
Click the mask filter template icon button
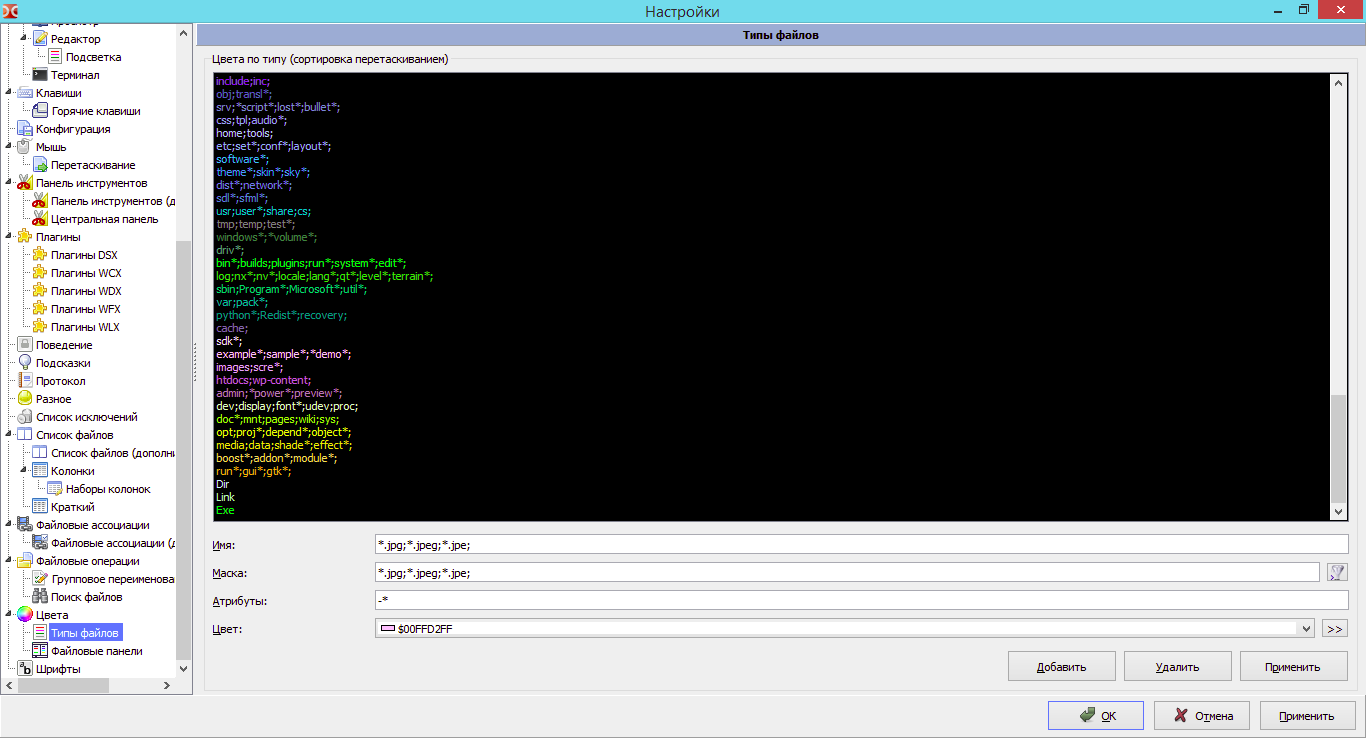(1336, 572)
